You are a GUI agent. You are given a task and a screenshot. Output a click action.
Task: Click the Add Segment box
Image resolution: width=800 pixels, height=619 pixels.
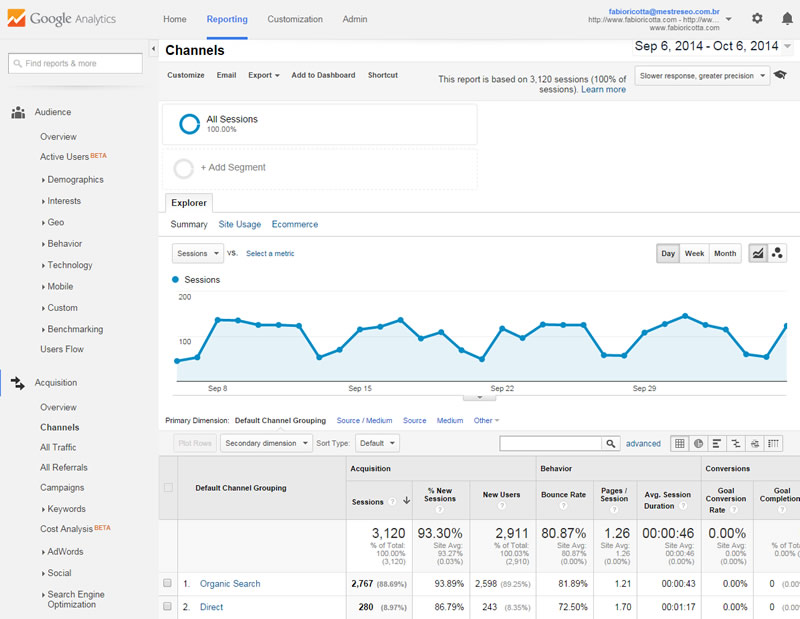coord(320,168)
